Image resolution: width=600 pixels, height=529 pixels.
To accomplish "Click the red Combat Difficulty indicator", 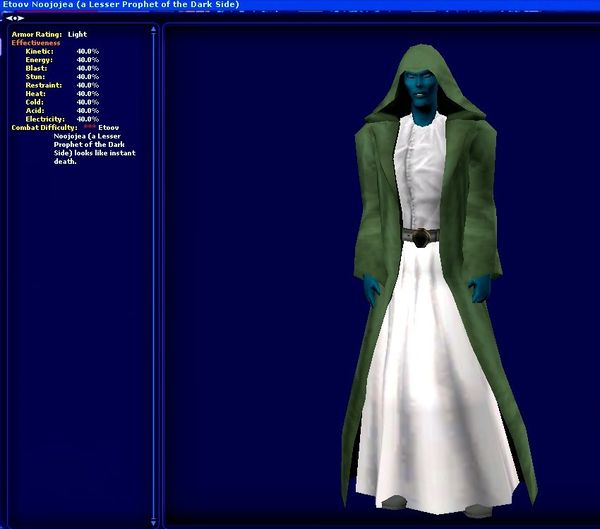I will tap(87, 128).
